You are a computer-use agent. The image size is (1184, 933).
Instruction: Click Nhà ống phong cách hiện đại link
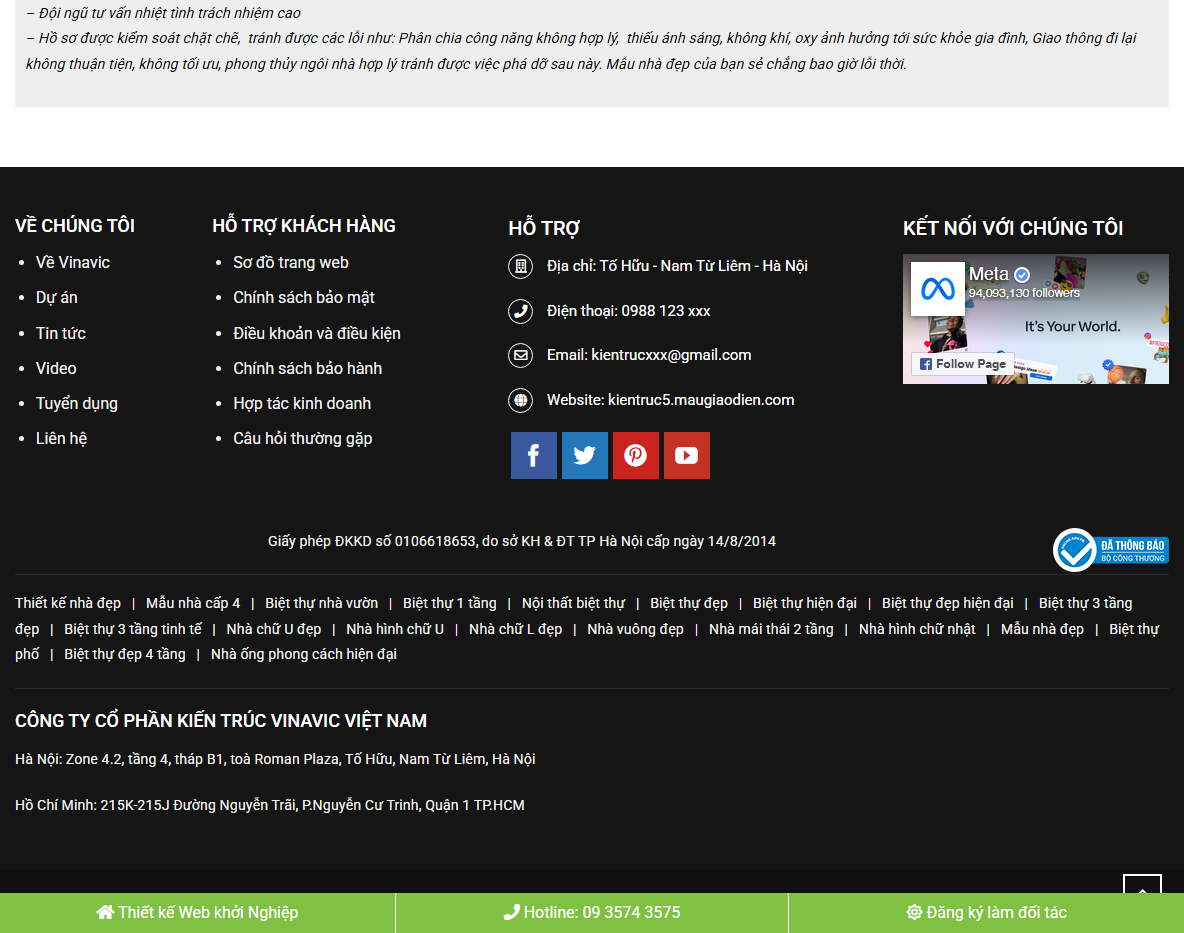[304, 654]
